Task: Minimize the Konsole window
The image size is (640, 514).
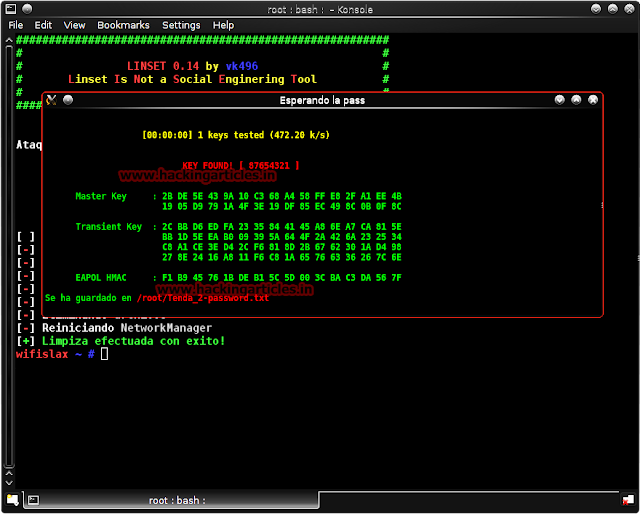Action: pos(596,9)
